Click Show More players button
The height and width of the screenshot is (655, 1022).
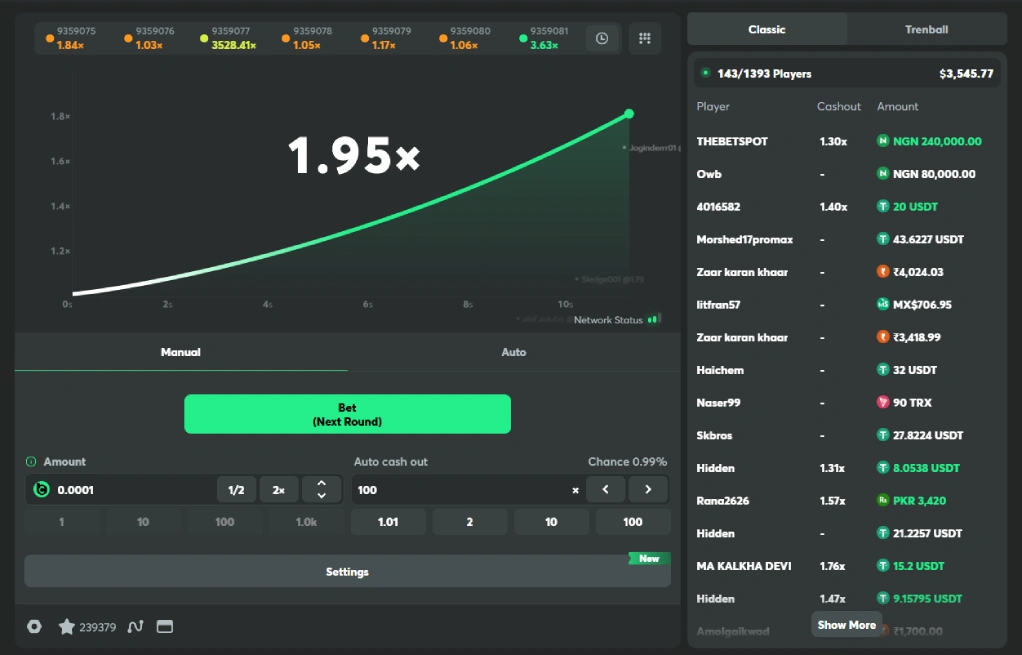(x=847, y=624)
